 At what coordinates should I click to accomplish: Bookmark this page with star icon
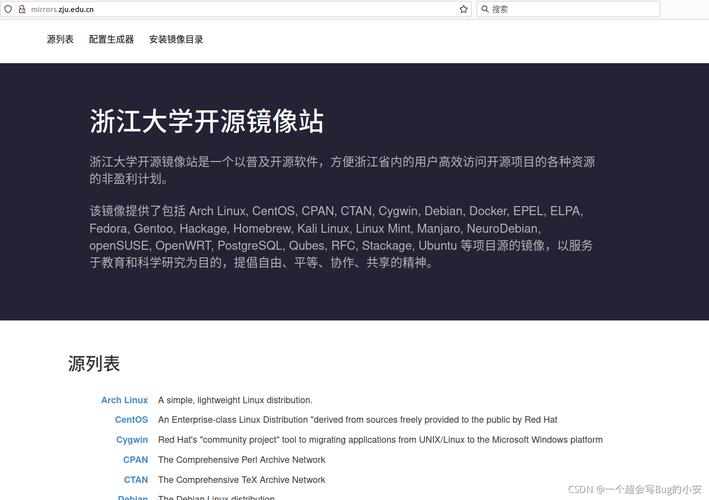(x=463, y=9)
